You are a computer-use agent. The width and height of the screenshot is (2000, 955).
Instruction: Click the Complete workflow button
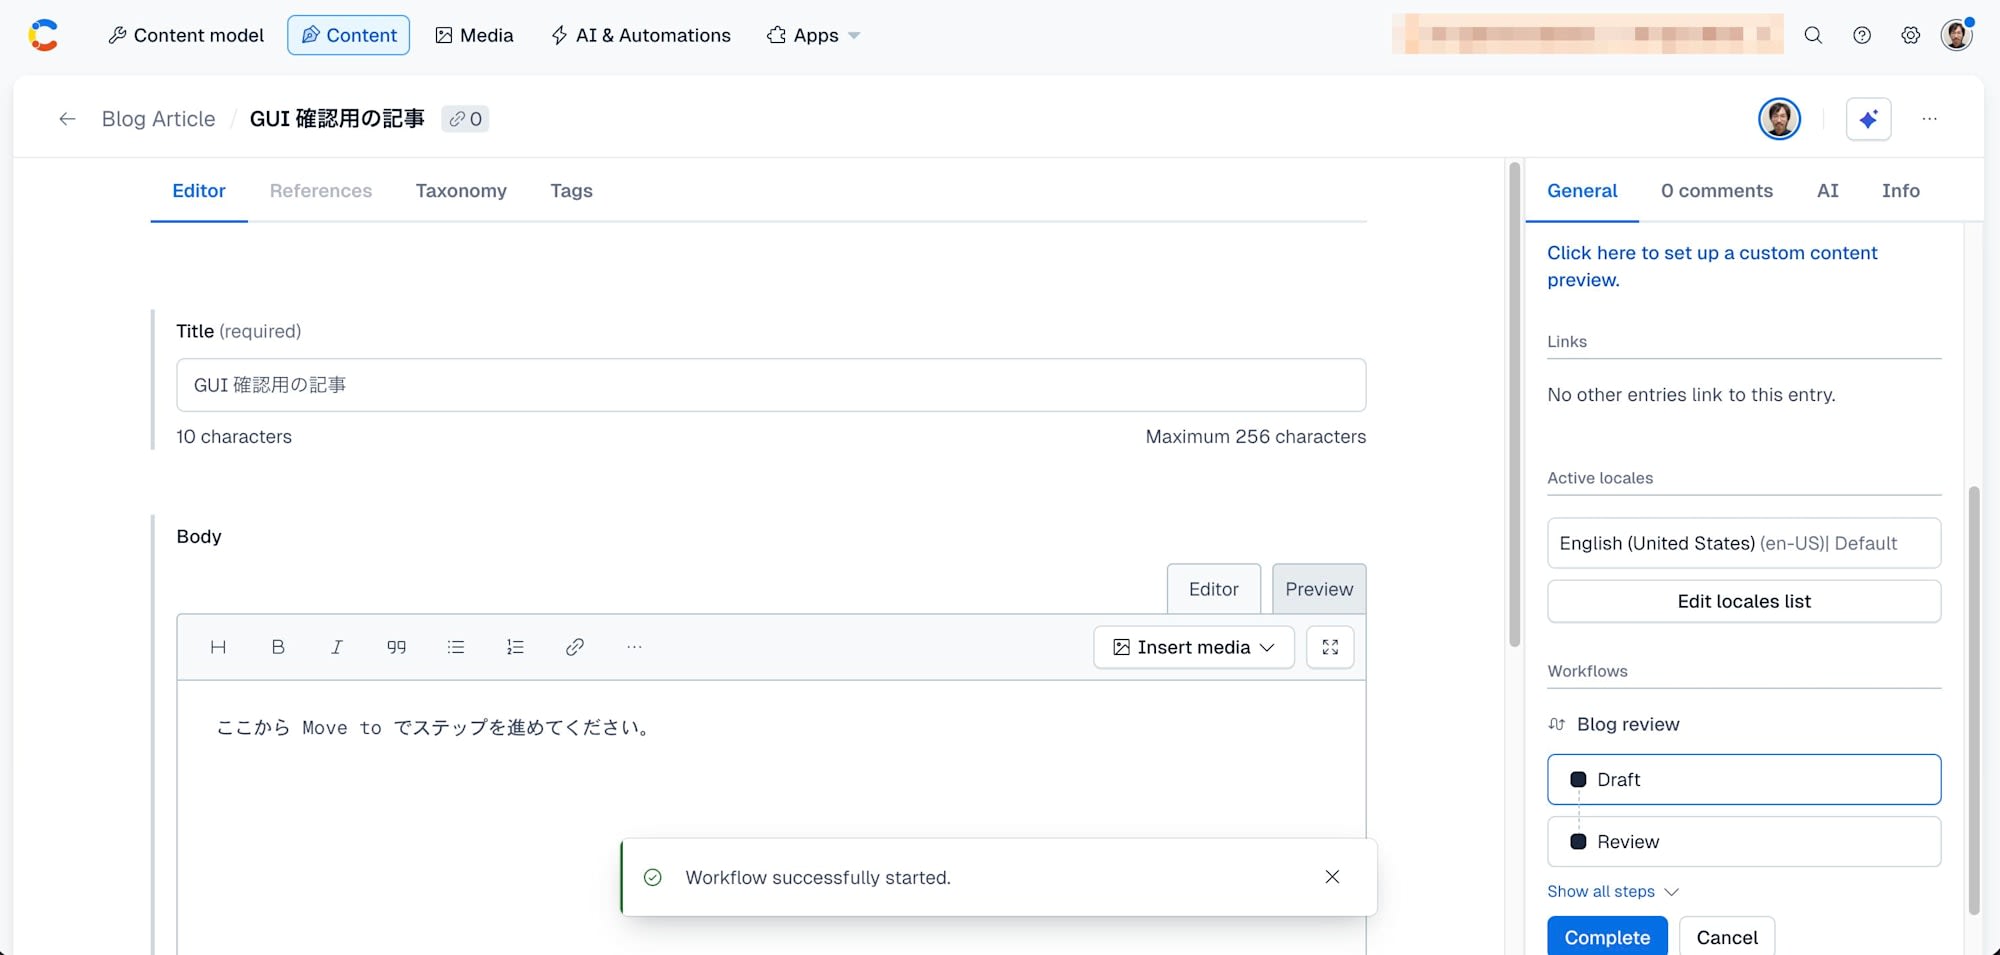[1607, 937]
